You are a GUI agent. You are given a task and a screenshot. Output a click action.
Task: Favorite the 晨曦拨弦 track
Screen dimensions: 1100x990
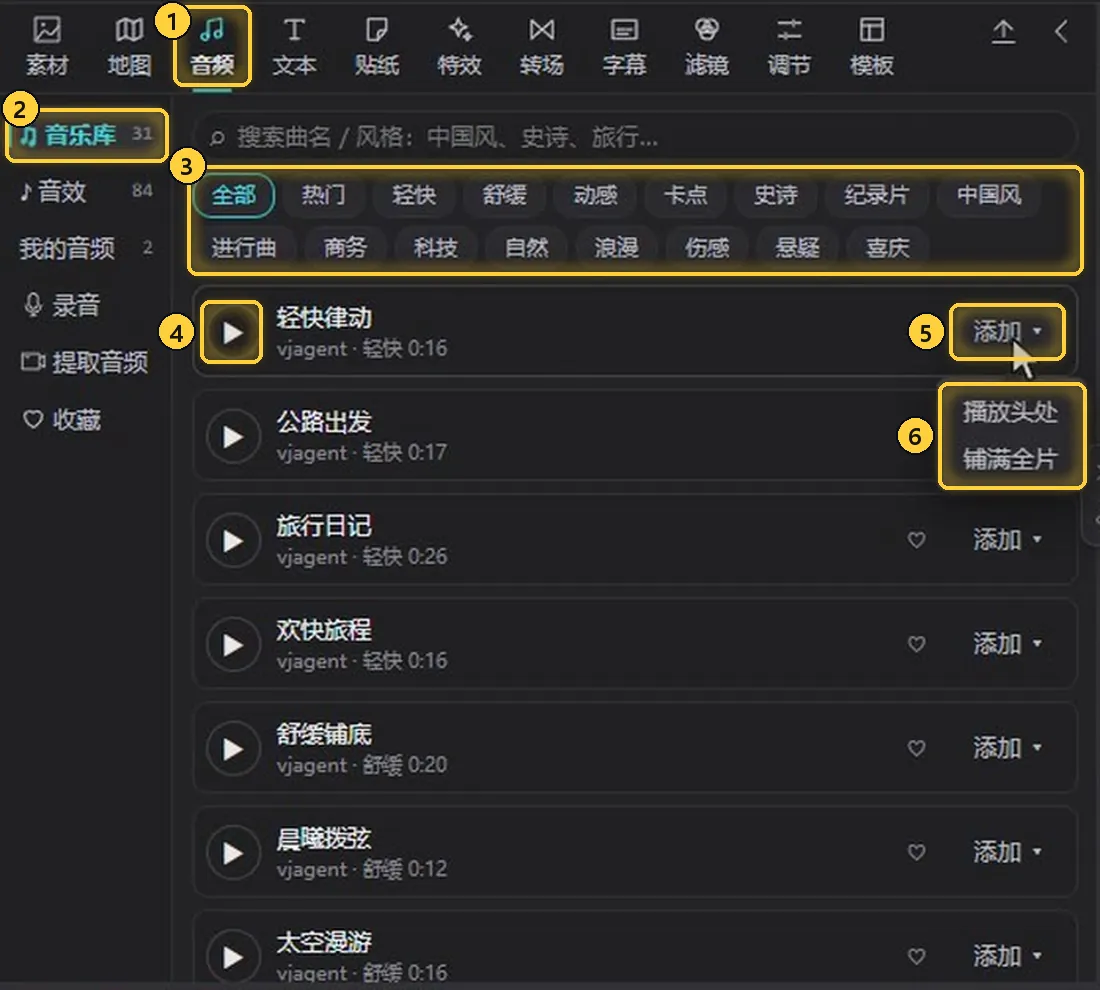click(x=916, y=852)
